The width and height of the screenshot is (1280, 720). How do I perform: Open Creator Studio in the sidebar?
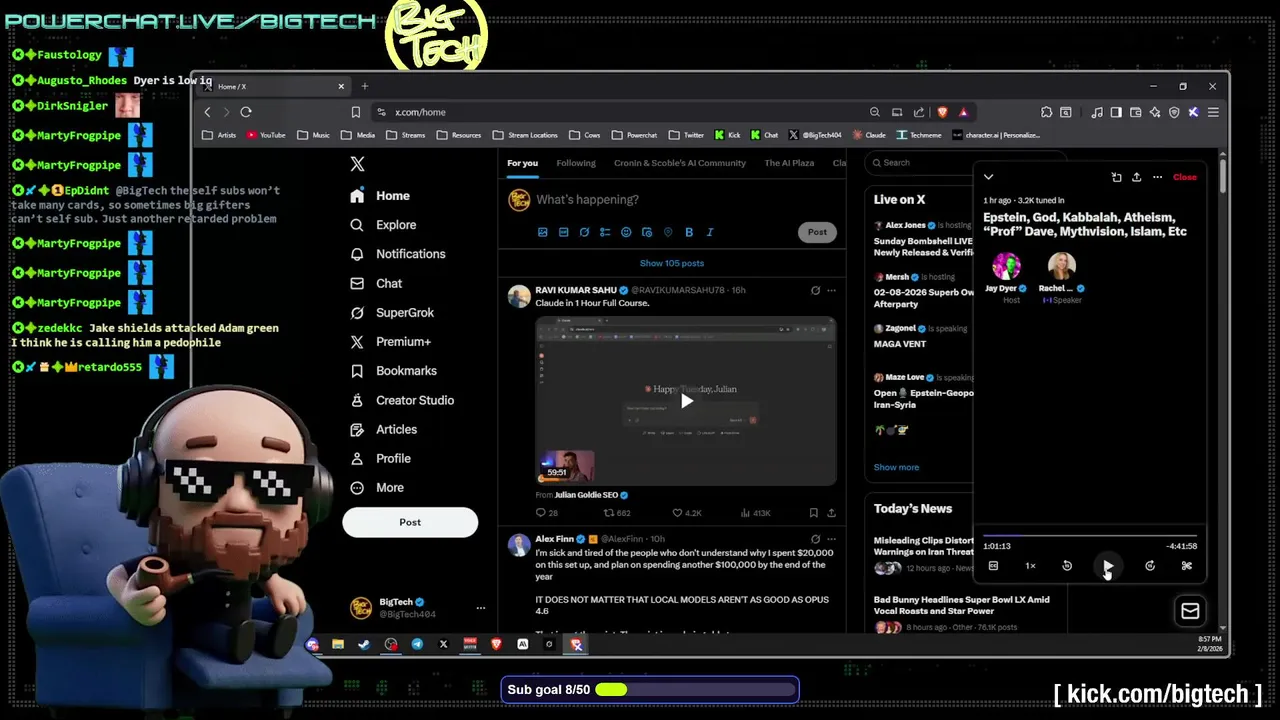402,400
